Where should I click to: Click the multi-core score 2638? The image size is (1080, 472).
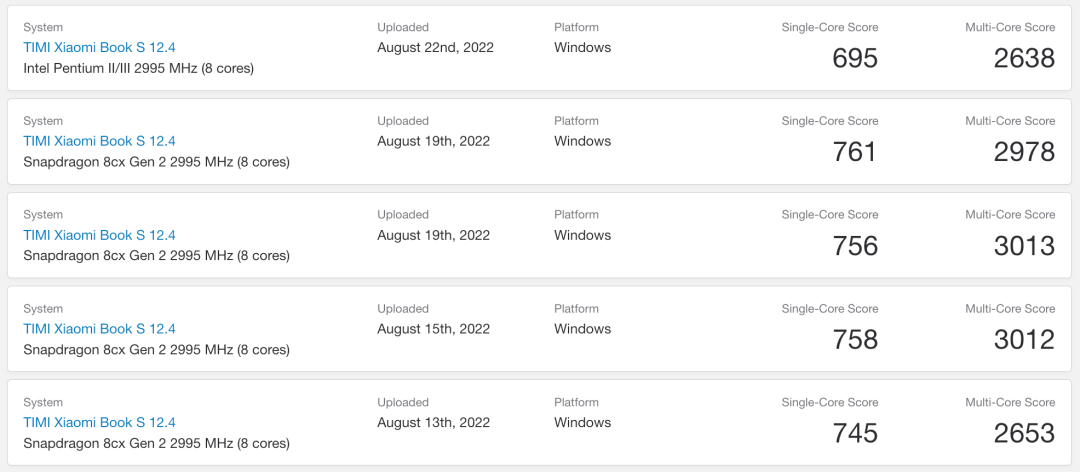pyautogui.click(x=1024, y=59)
